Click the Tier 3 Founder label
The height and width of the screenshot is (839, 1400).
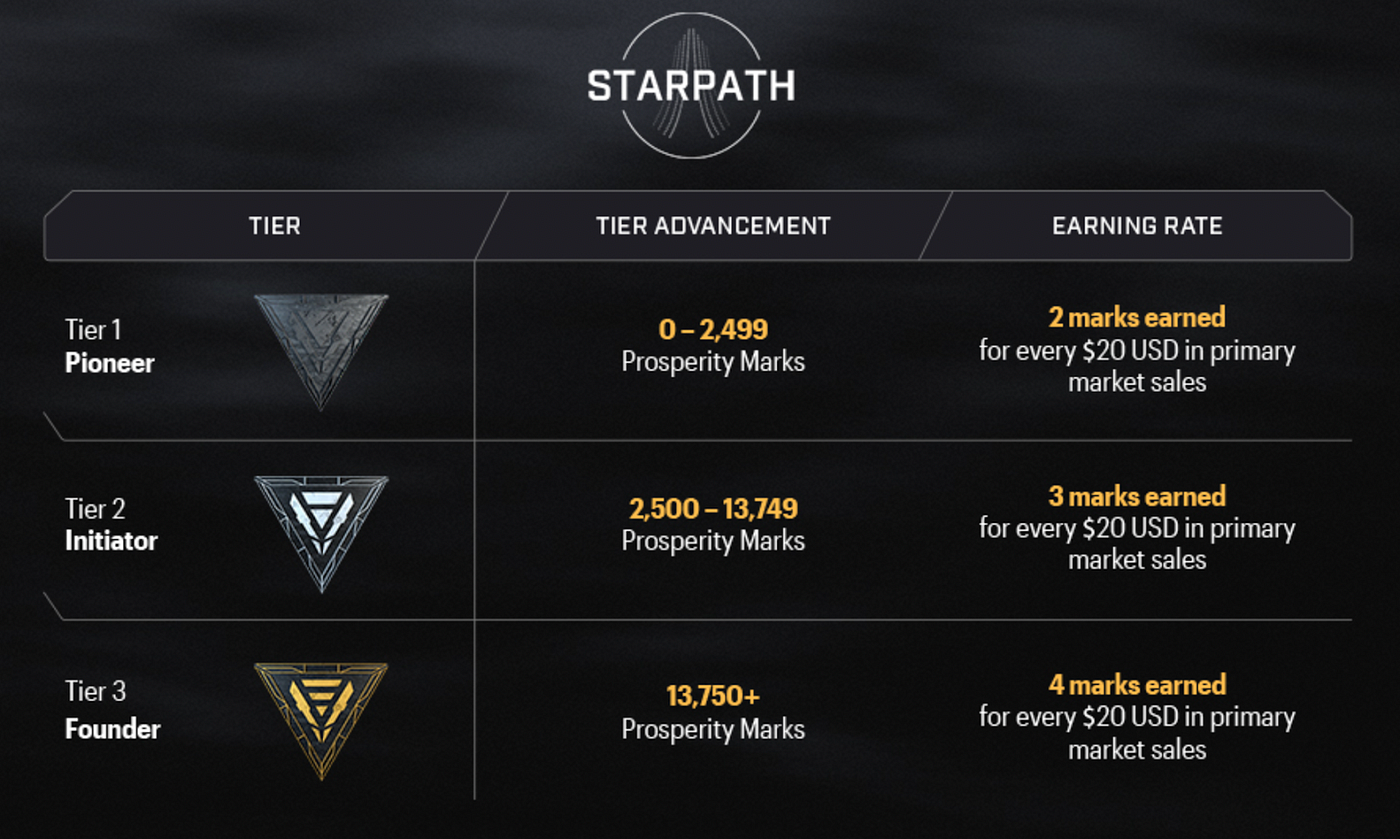tap(112, 710)
